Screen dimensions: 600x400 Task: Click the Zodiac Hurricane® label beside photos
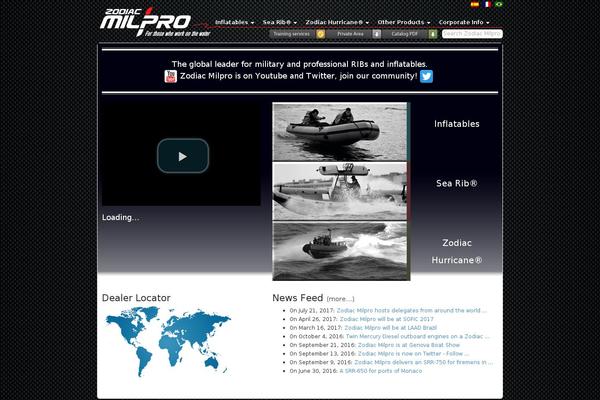pos(457,251)
